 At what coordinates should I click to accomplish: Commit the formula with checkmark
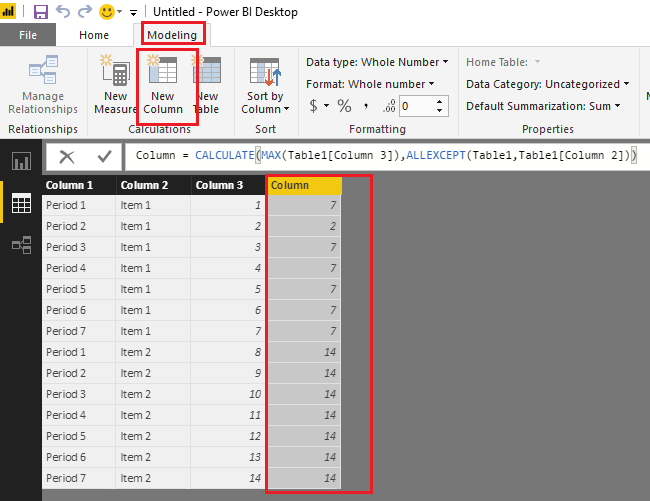(x=104, y=156)
